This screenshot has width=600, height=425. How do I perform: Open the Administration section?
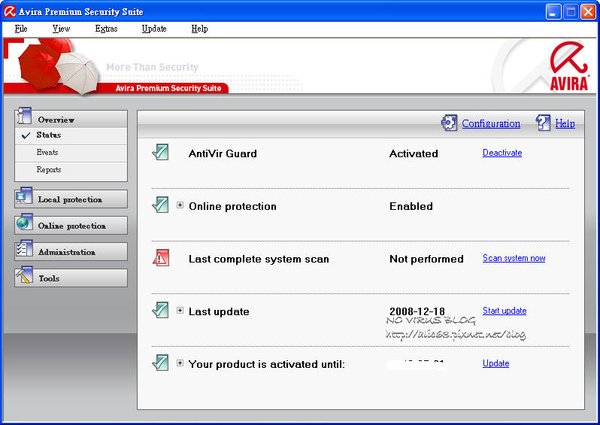71,252
